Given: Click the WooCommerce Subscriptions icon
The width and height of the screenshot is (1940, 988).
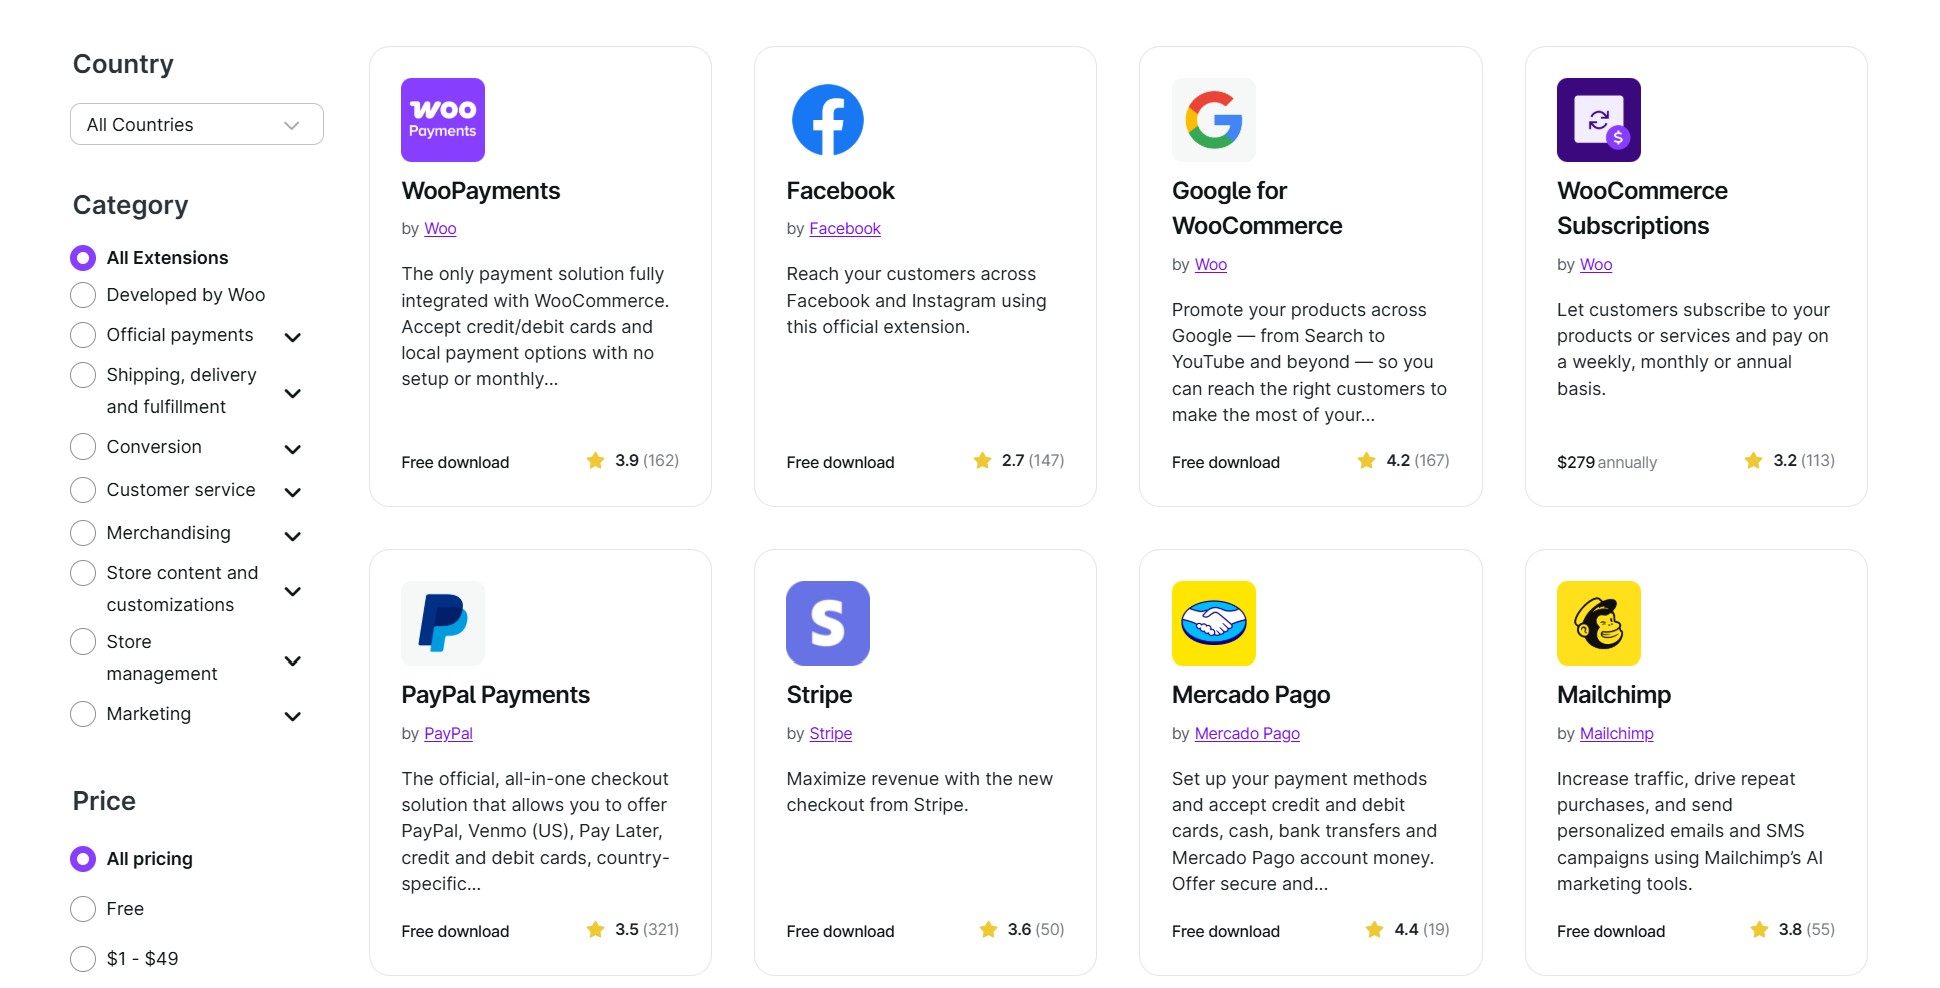Looking at the screenshot, I should 1598,120.
